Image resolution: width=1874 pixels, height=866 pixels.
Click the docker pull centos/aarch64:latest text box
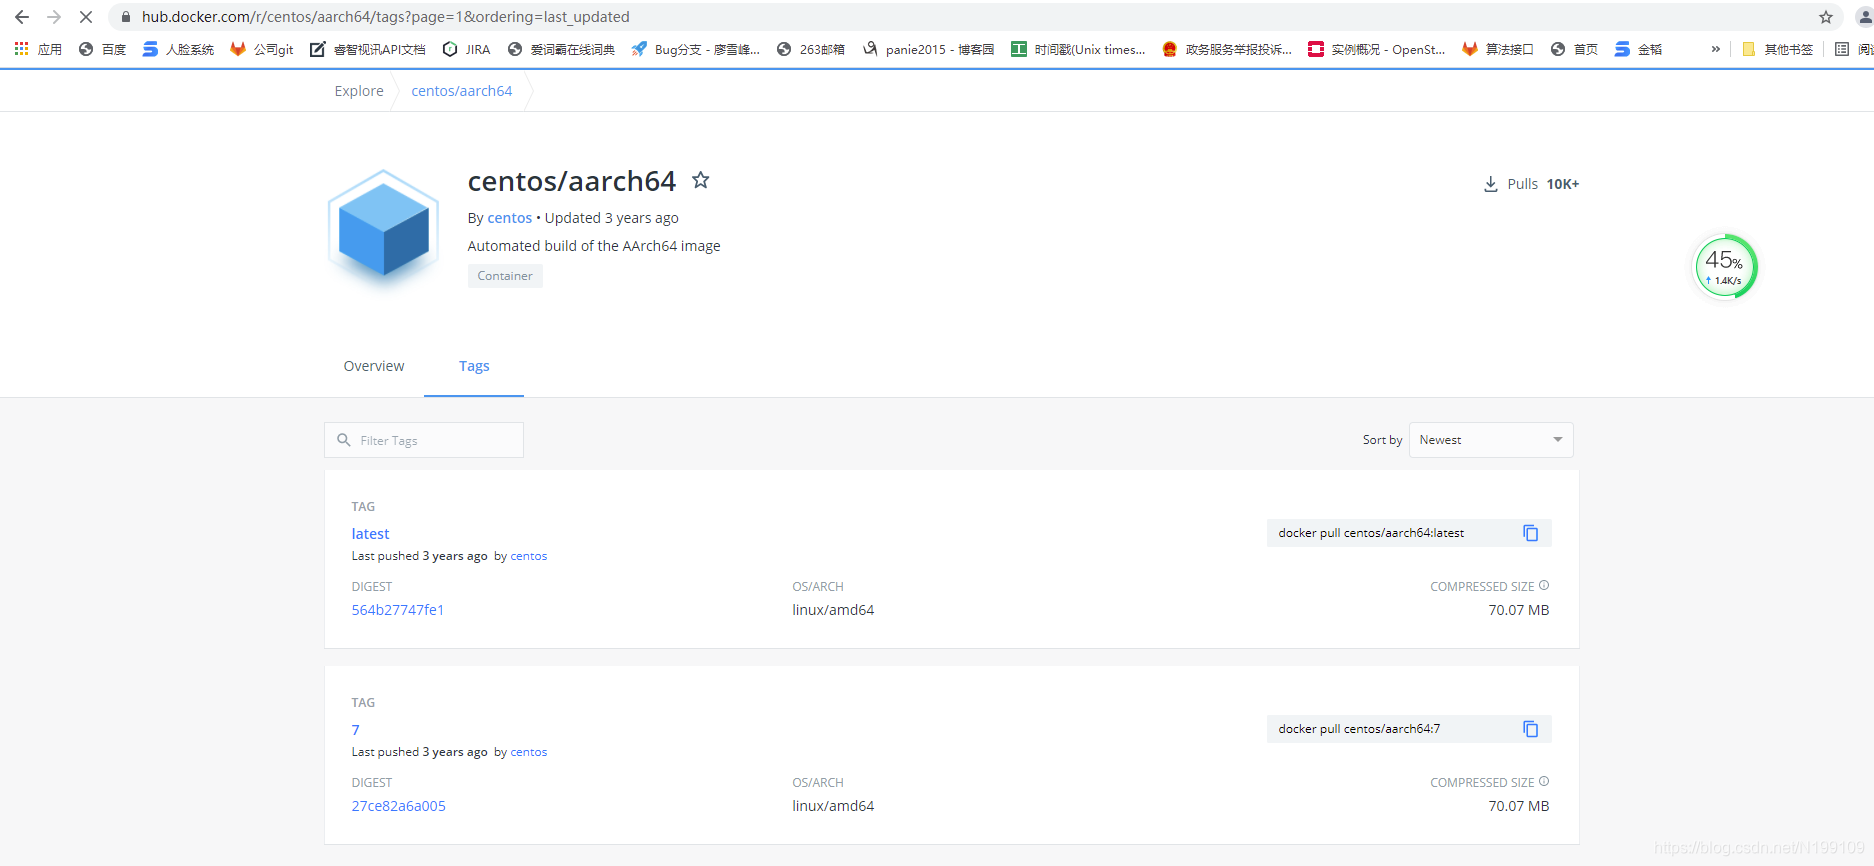[x=1409, y=533]
